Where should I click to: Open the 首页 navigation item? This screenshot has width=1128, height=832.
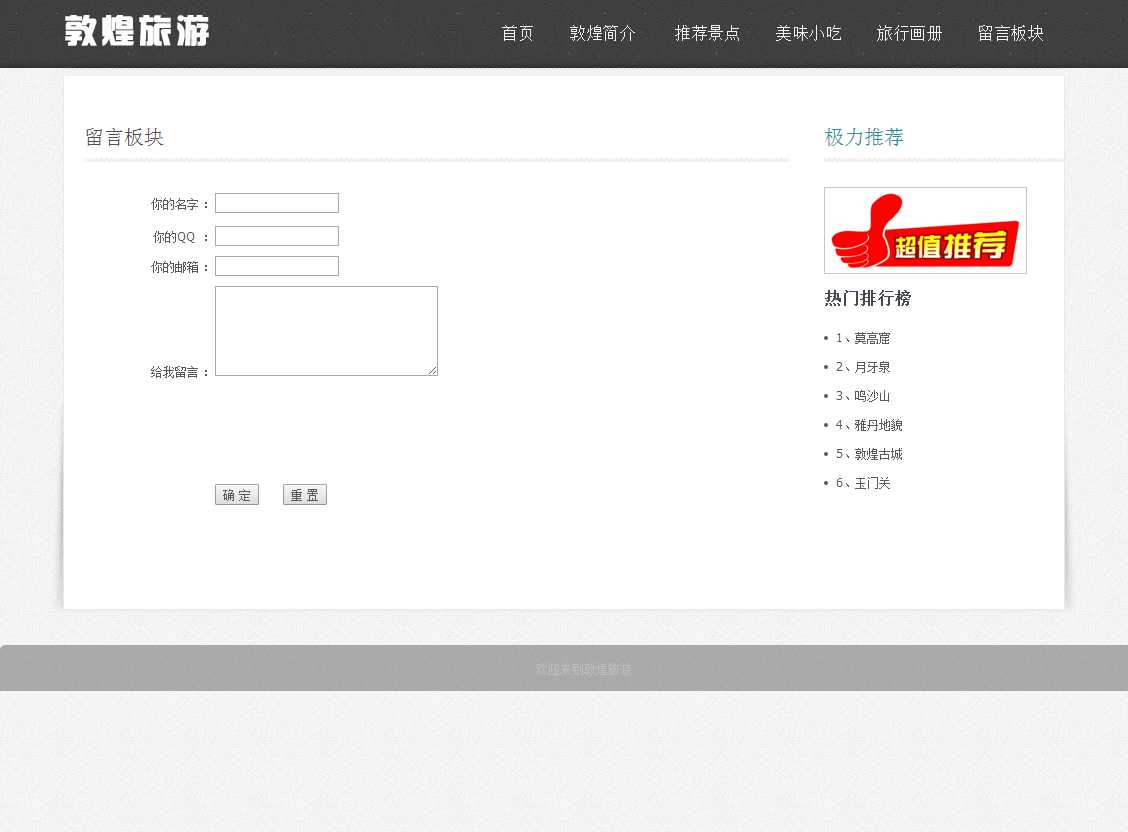pos(517,33)
